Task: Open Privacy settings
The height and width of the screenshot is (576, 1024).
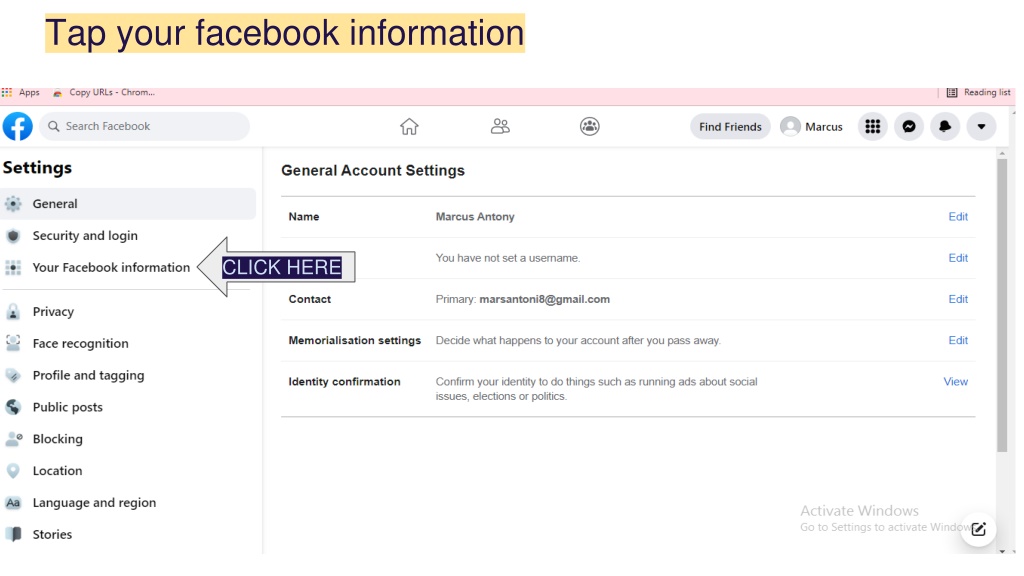Action: (x=128, y=312)
